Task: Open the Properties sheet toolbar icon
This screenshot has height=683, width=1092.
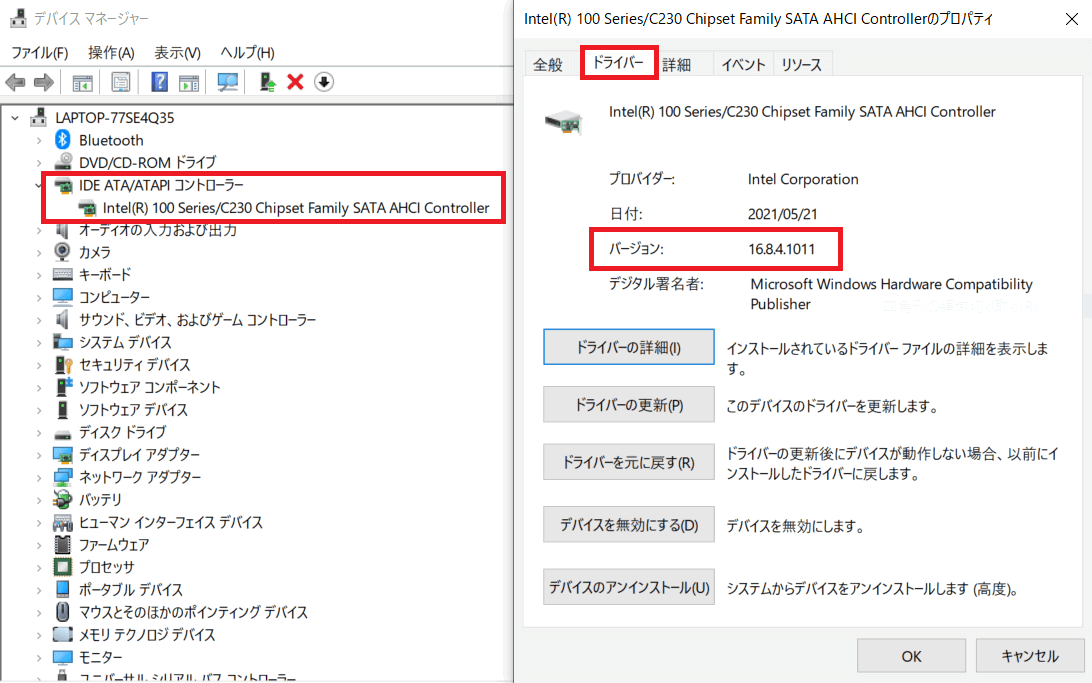Action: [120, 82]
